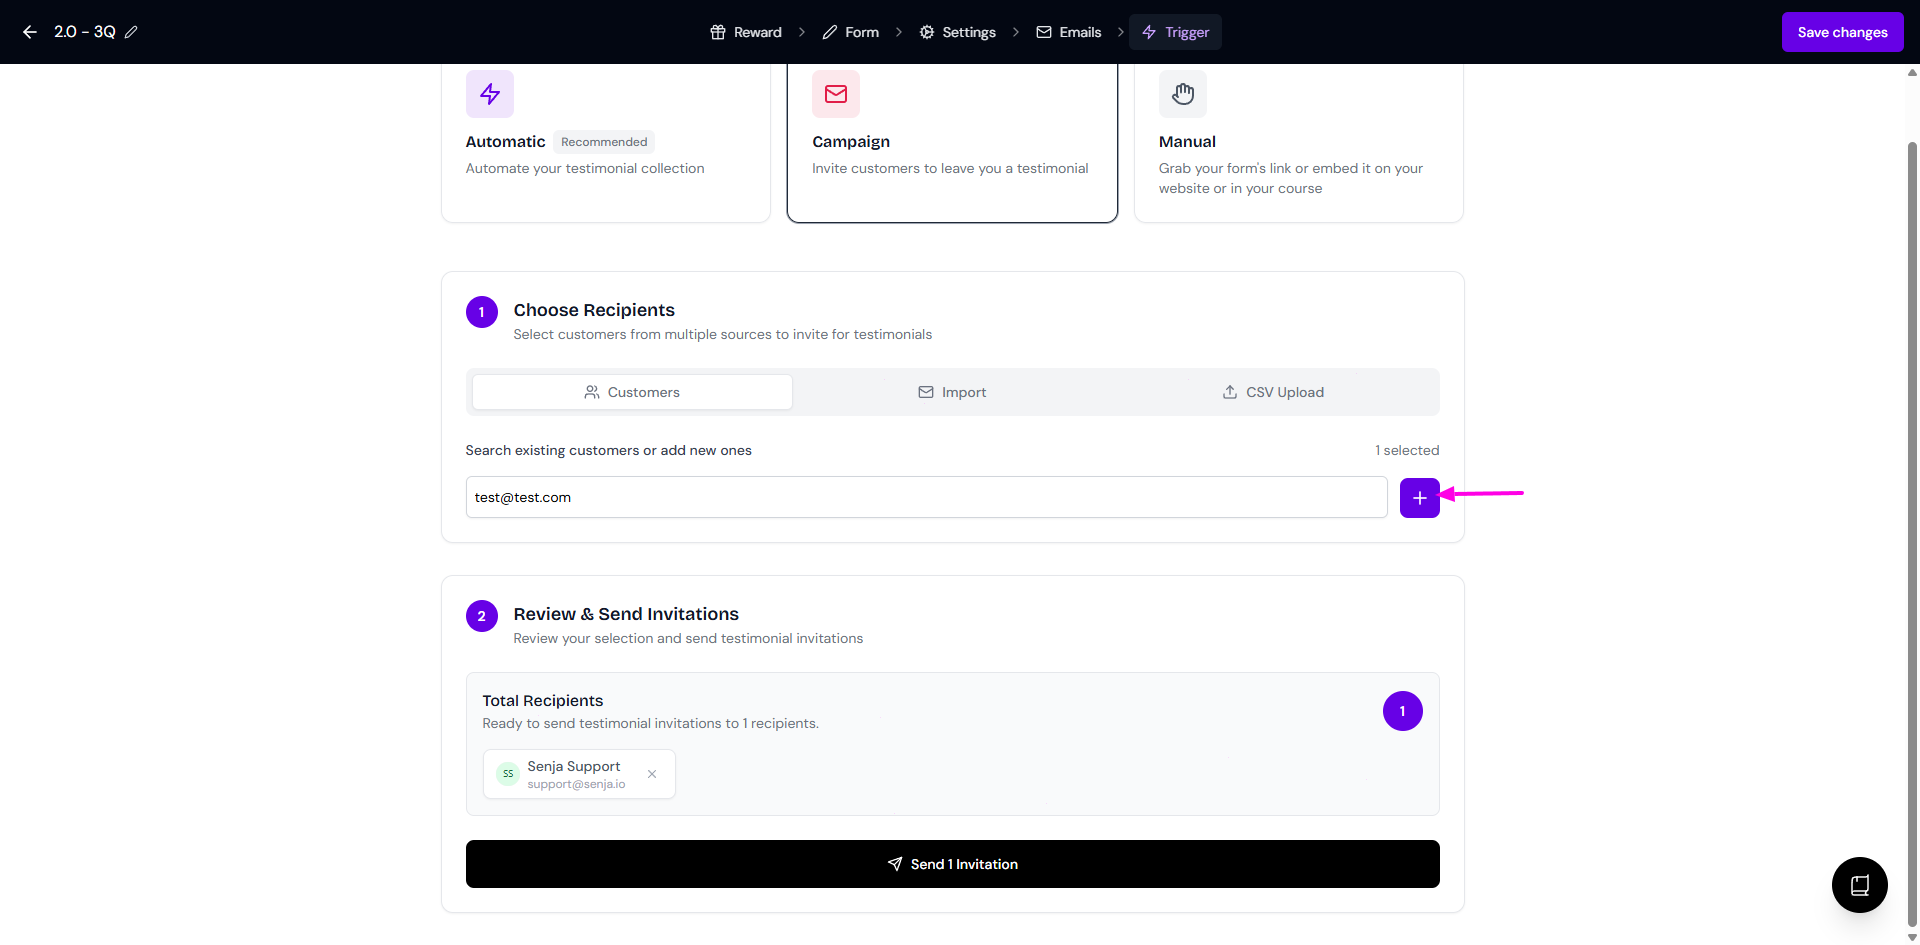1920x945 pixels.
Task: Open the Settings step
Action: [958, 32]
